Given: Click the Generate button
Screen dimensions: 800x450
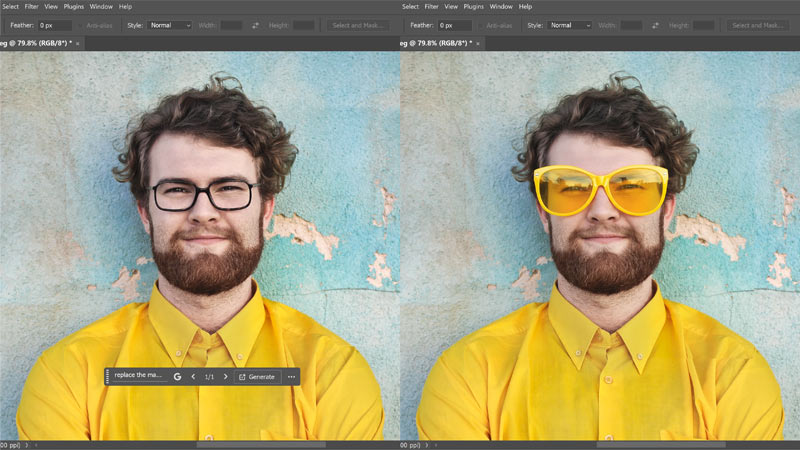Looking at the screenshot, I should pos(257,377).
